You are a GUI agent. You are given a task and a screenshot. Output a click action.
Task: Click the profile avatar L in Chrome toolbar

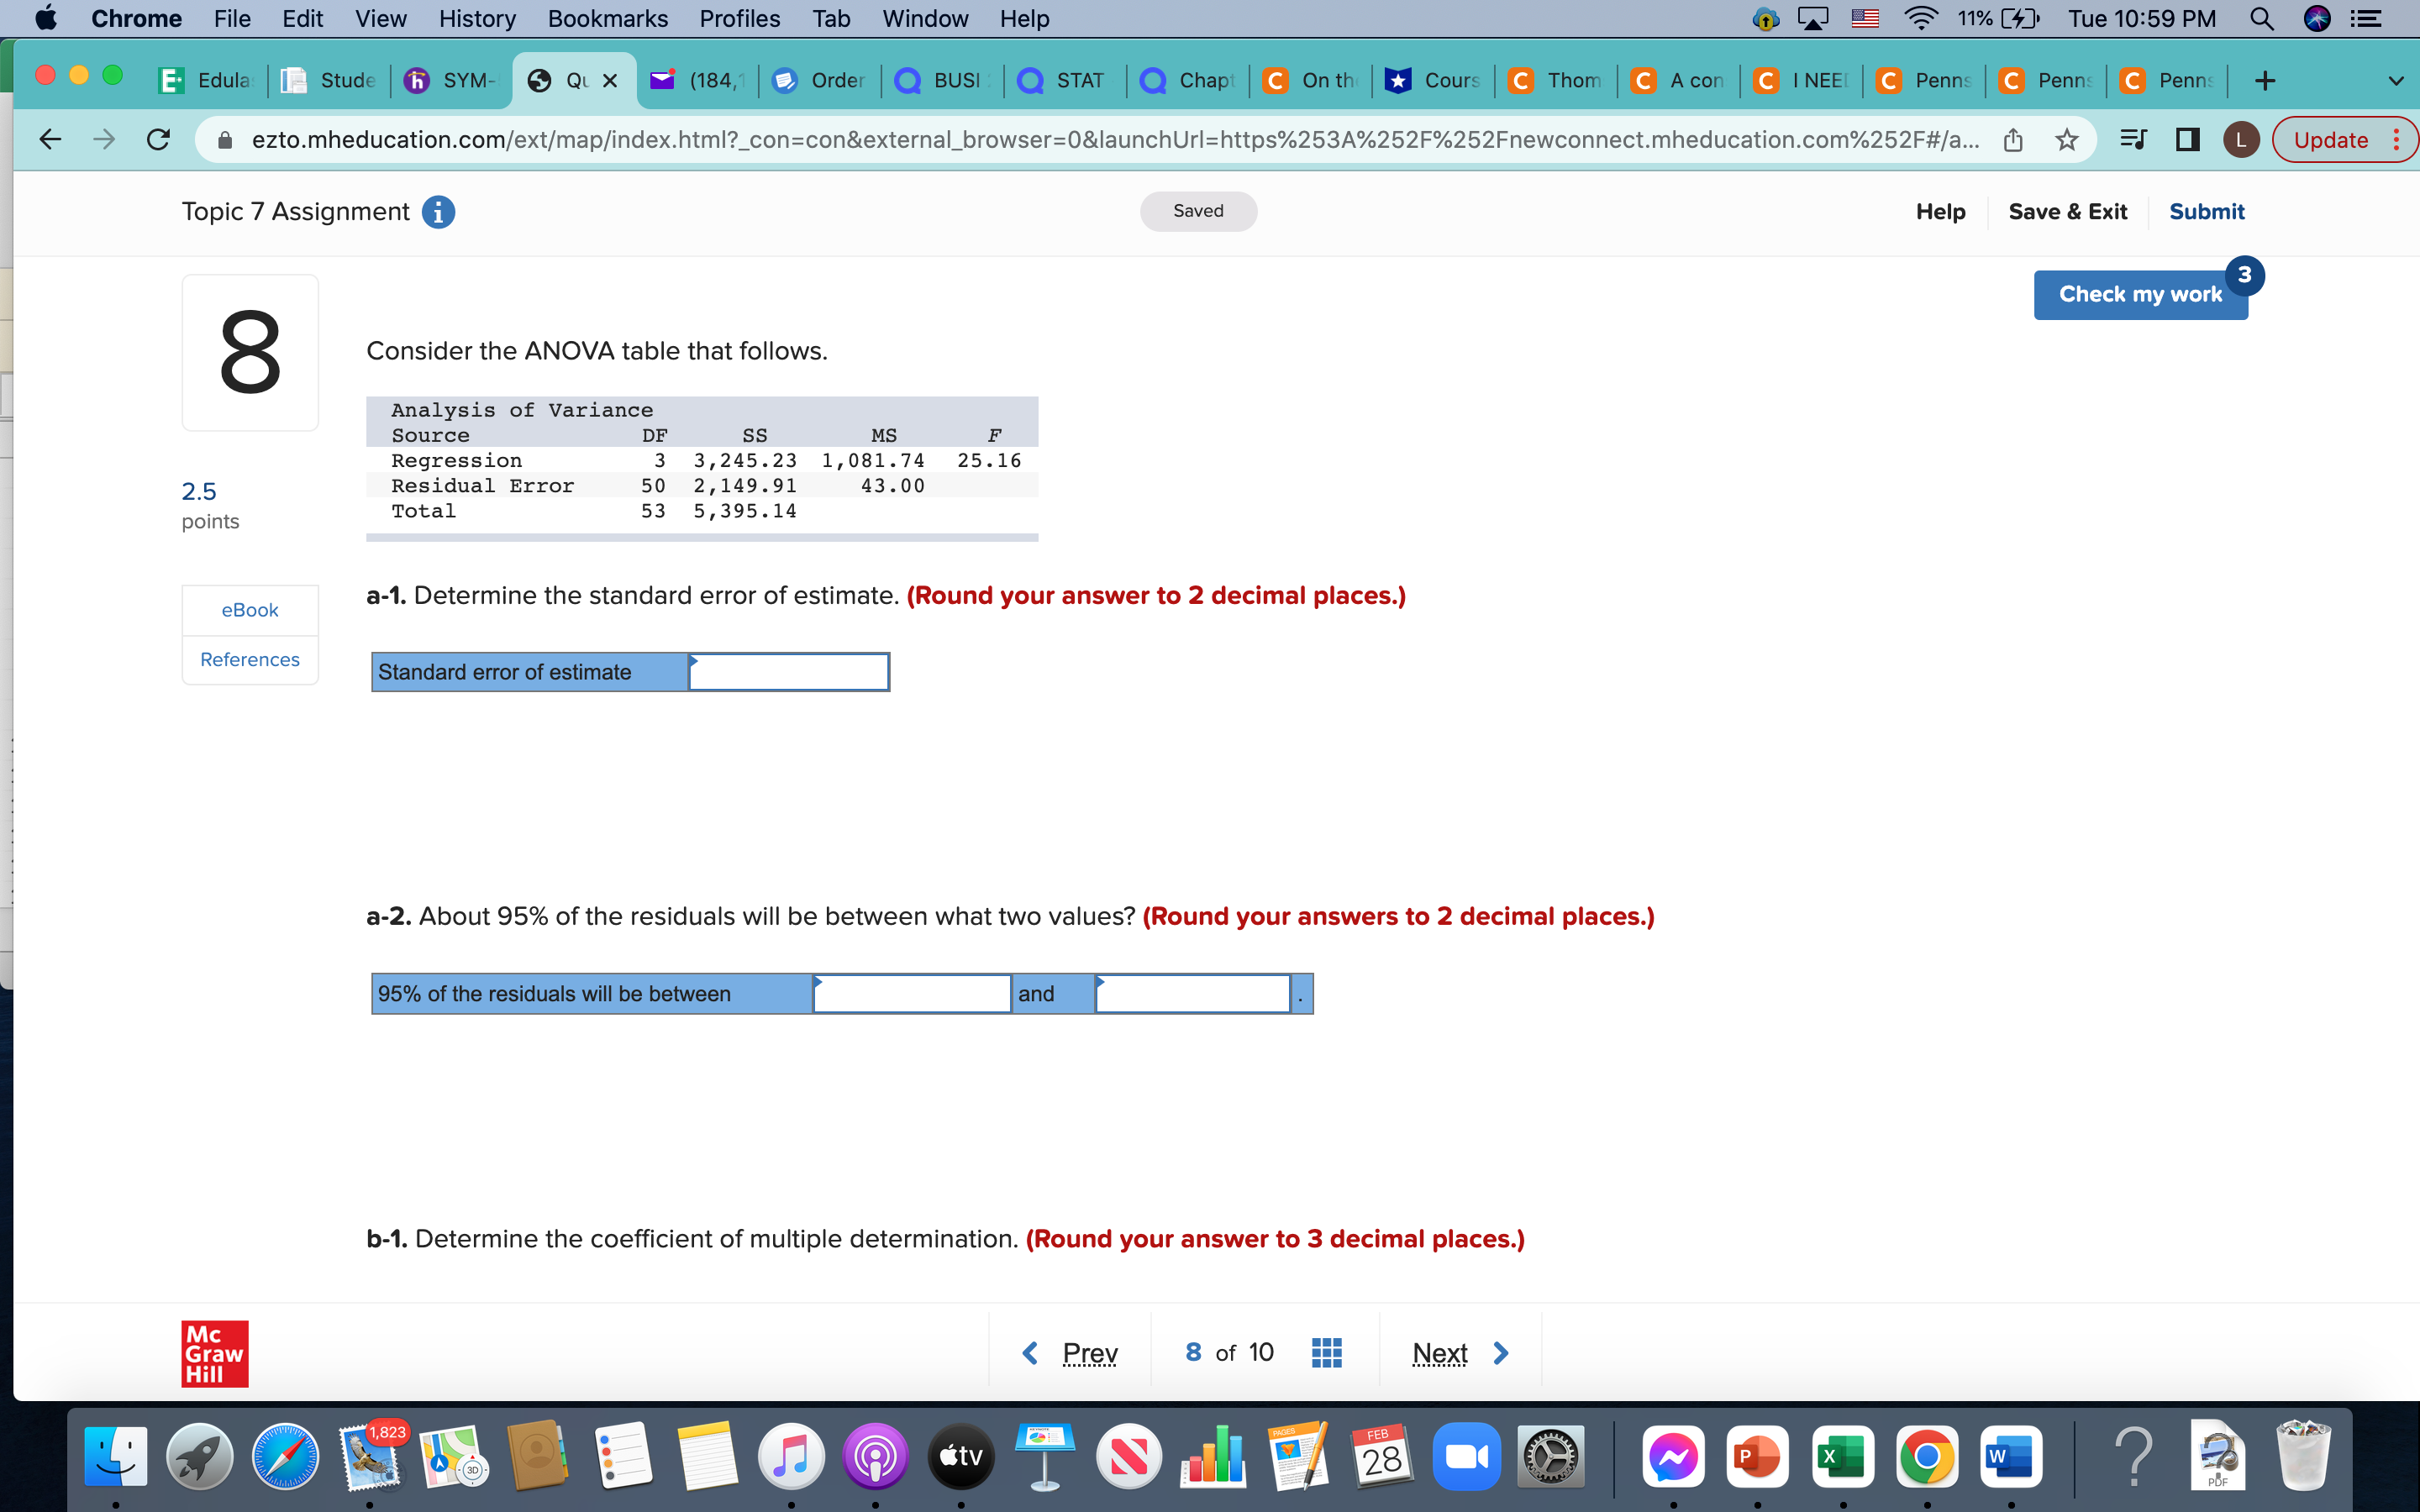click(2240, 139)
